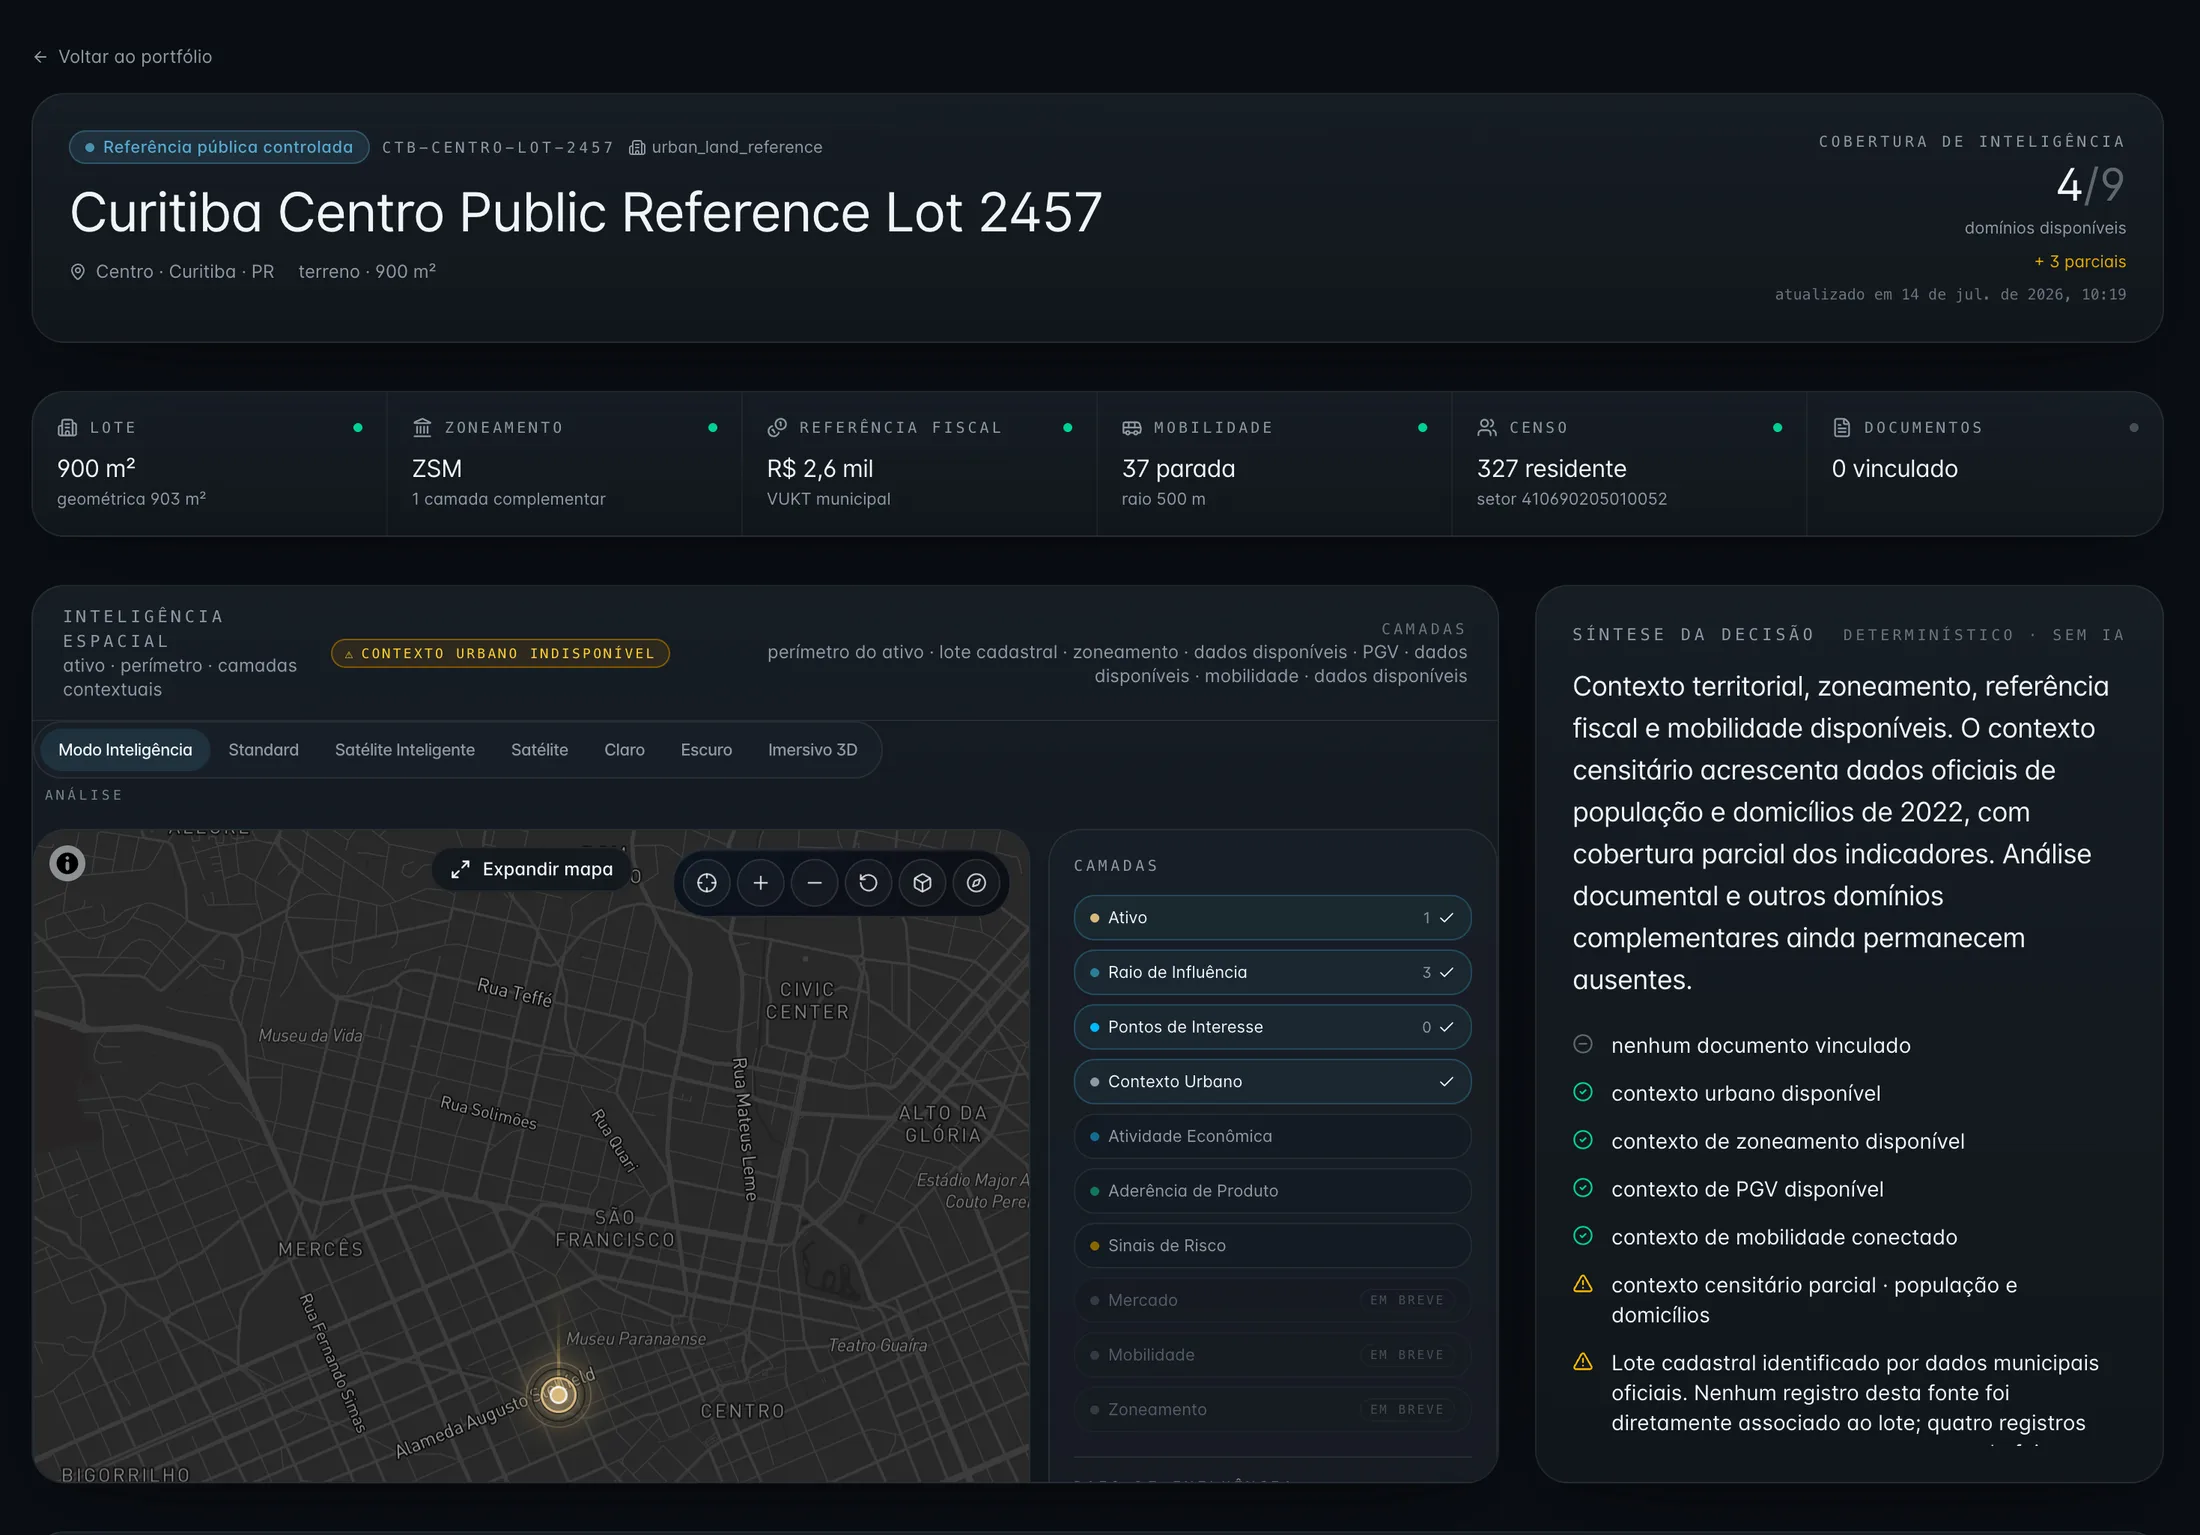
Task: Click the Lote card building icon
Action: (67, 428)
